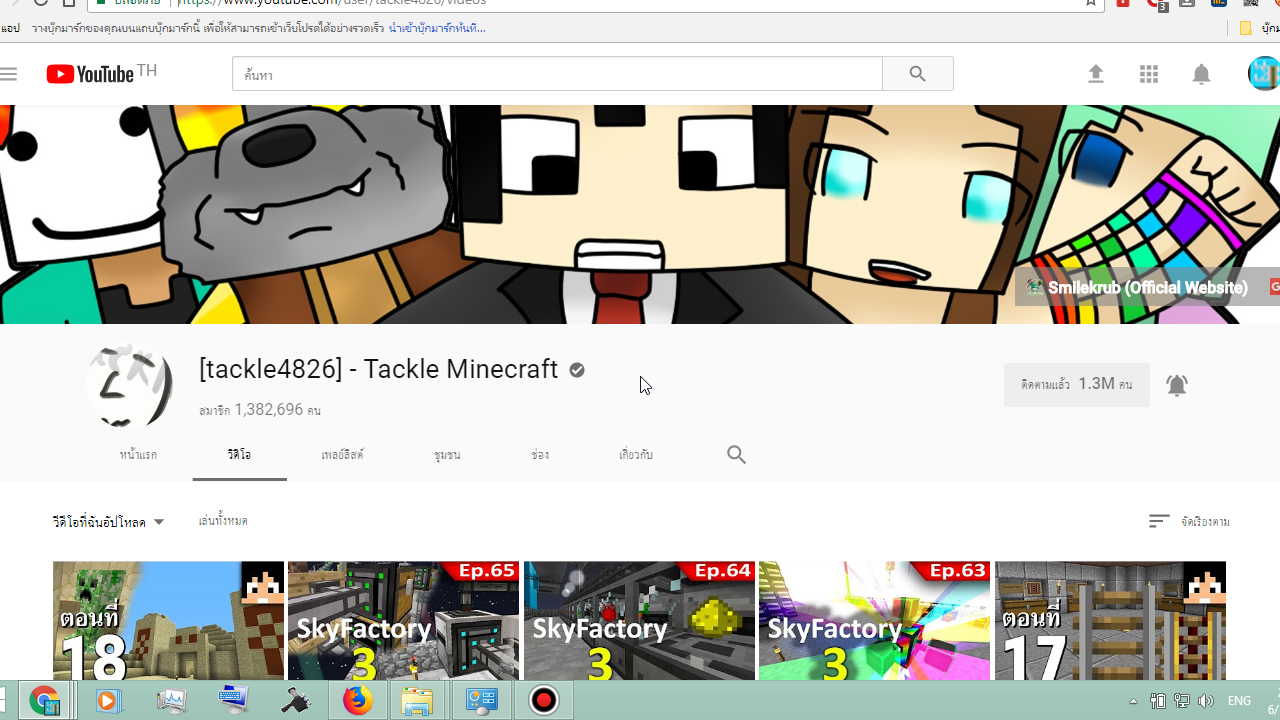Open the YouTube apps grid icon
This screenshot has height=720, width=1280.
(x=1148, y=74)
